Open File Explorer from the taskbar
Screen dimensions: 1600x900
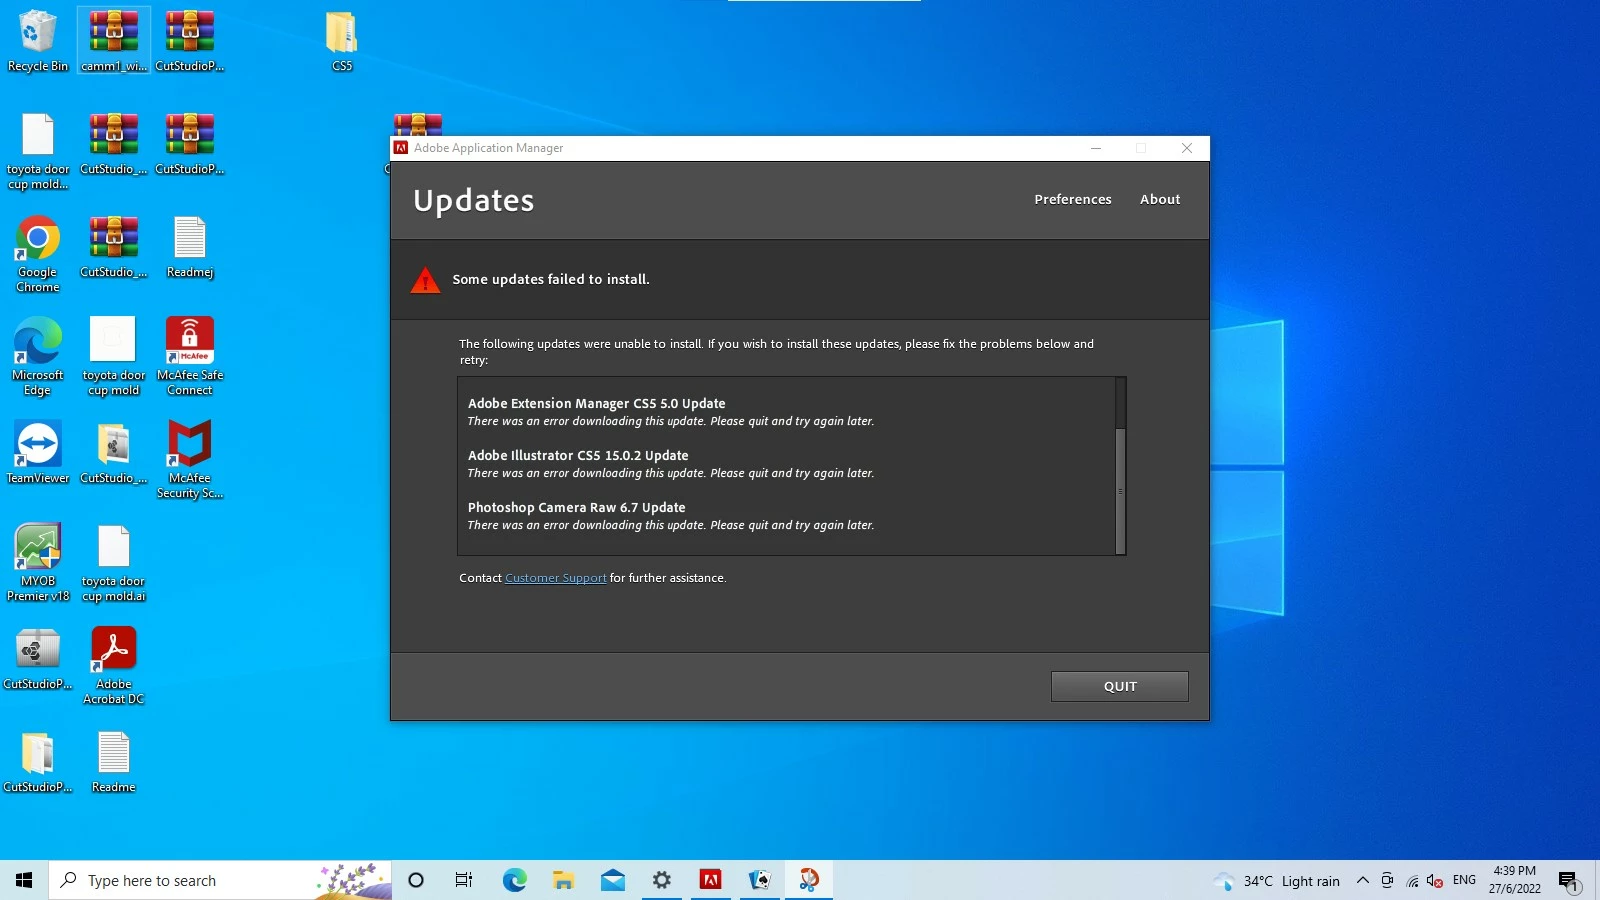563,880
